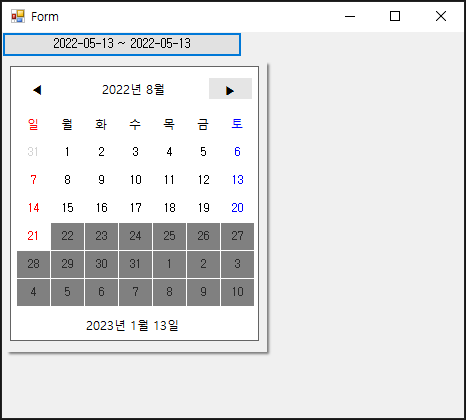Pick highlighted date 30
The width and height of the screenshot is (466, 420).
tap(101, 264)
